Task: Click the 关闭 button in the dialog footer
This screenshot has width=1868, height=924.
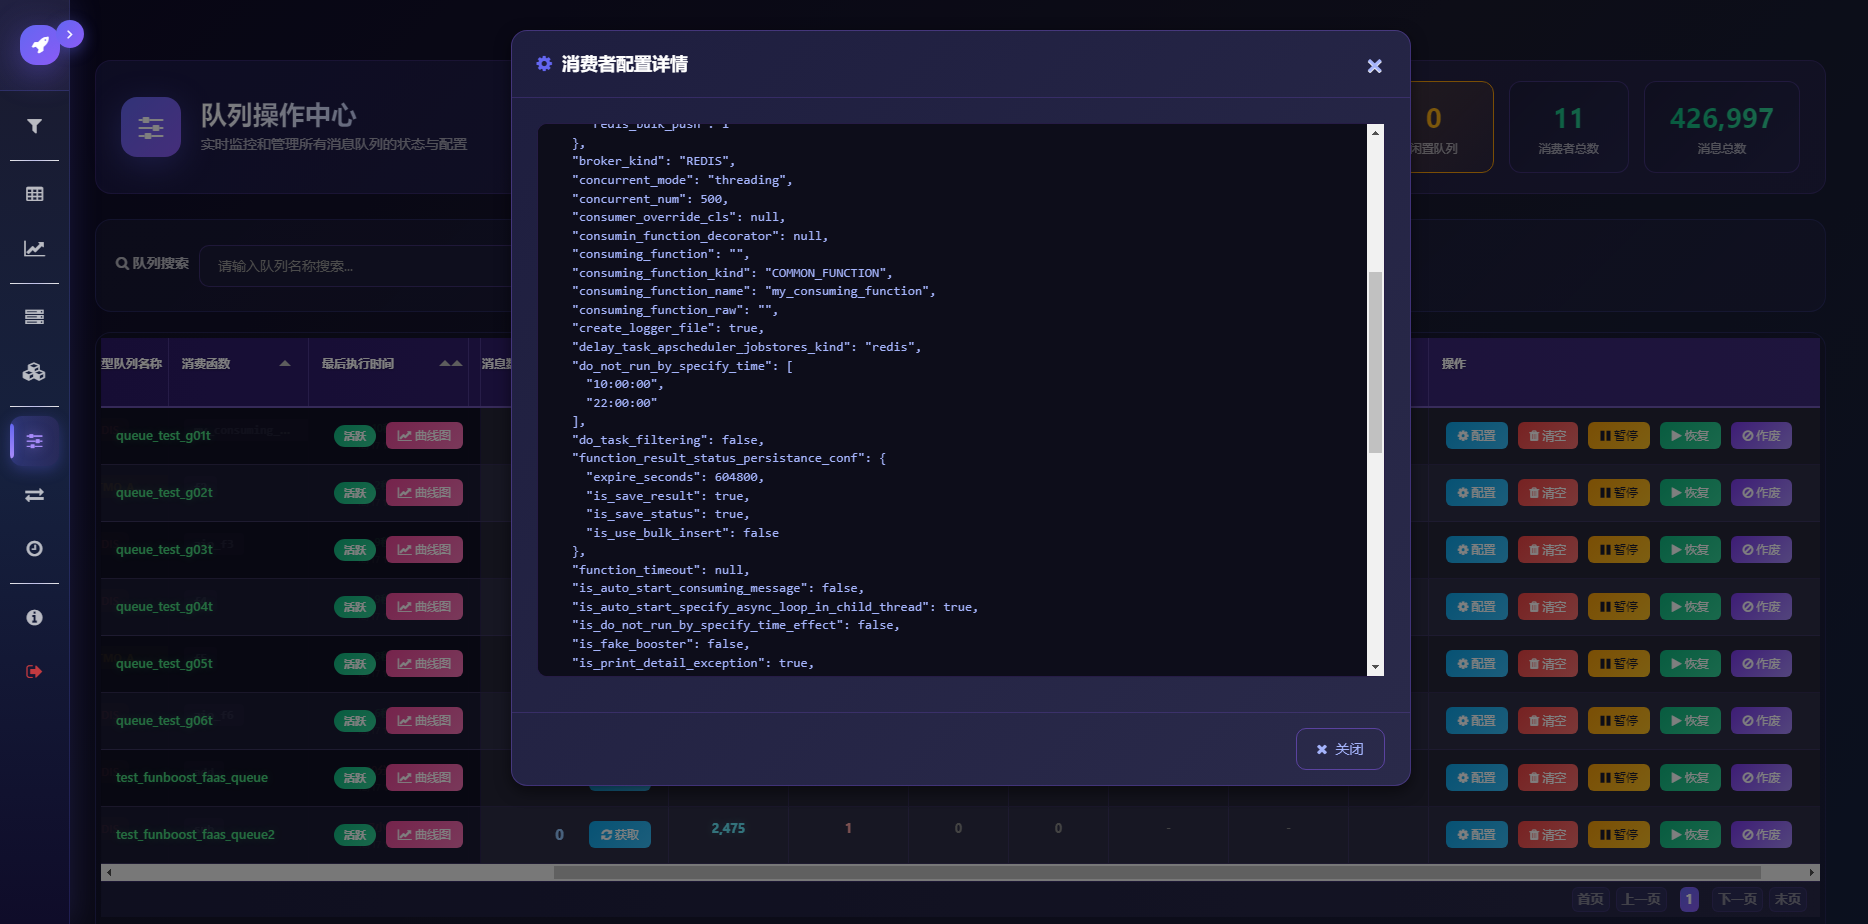Action: coord(1340,749)
